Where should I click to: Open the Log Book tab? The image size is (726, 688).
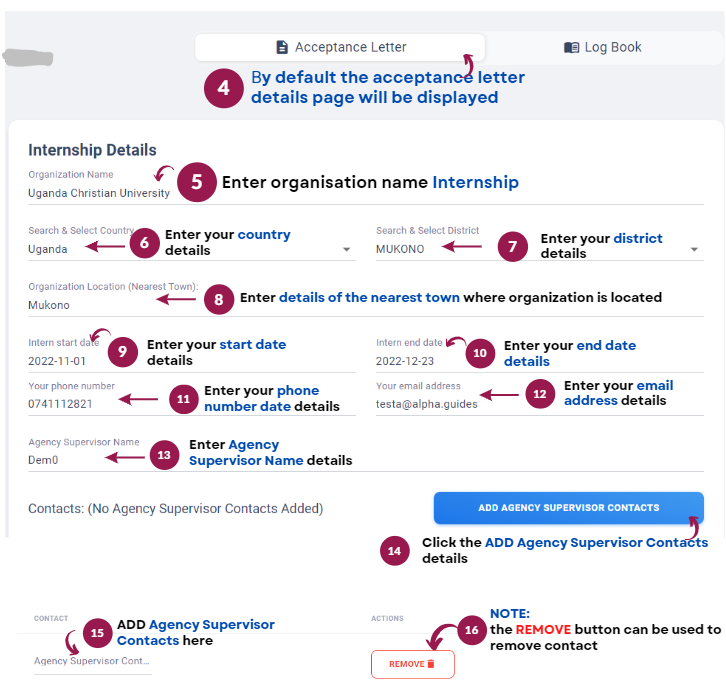point(603,48)
